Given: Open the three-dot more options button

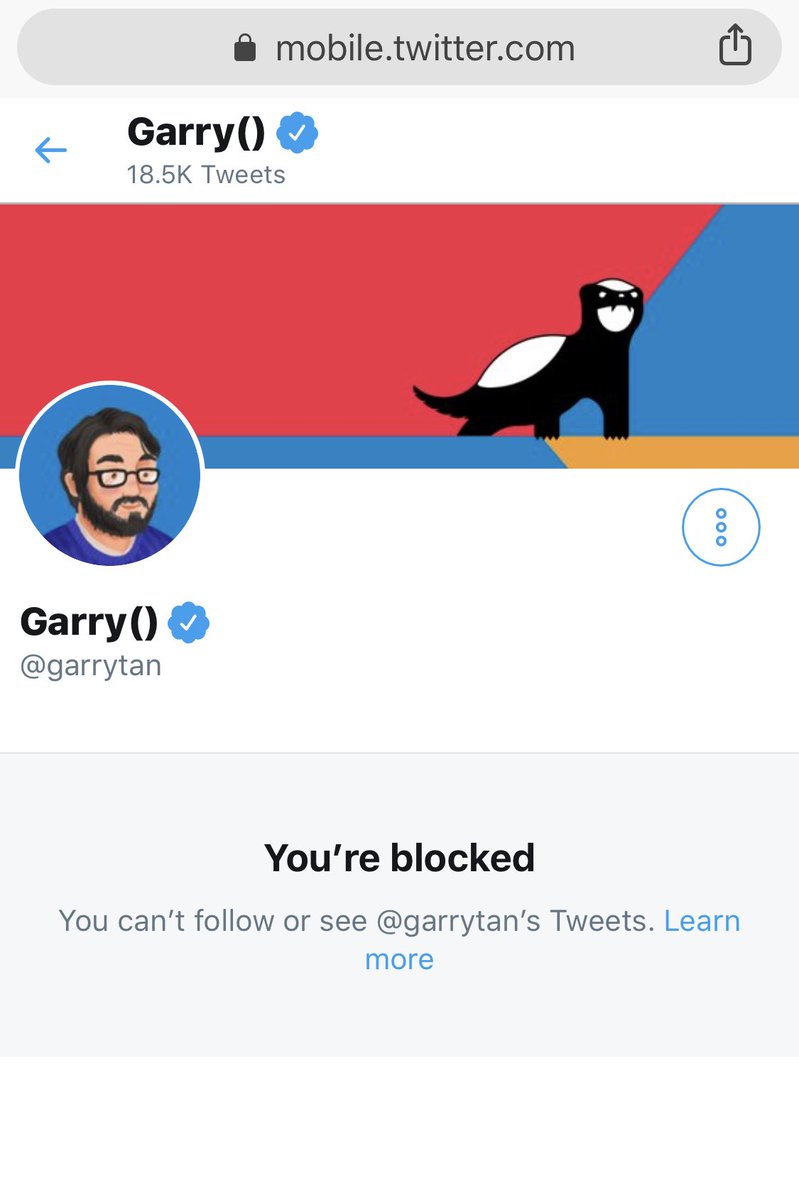Looking at the screenshot, I should [721, 527].
